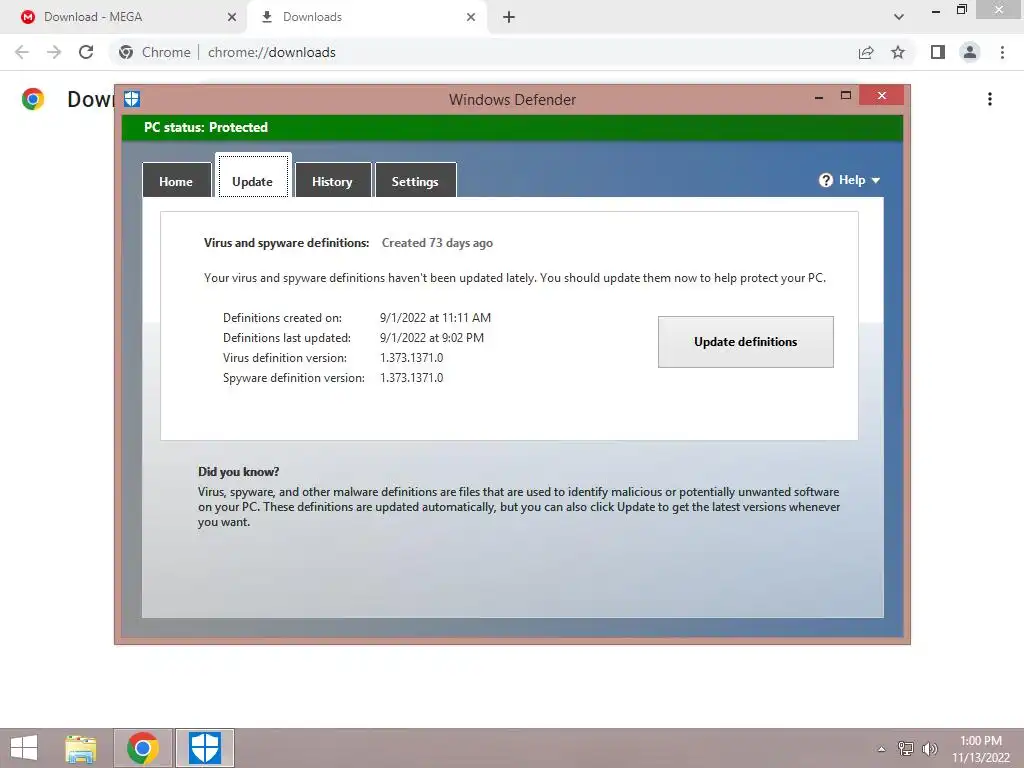The width and height of the screenshot is (1024, 768).
Task: Open the Windows Start button
Action: tap(24, 748)
